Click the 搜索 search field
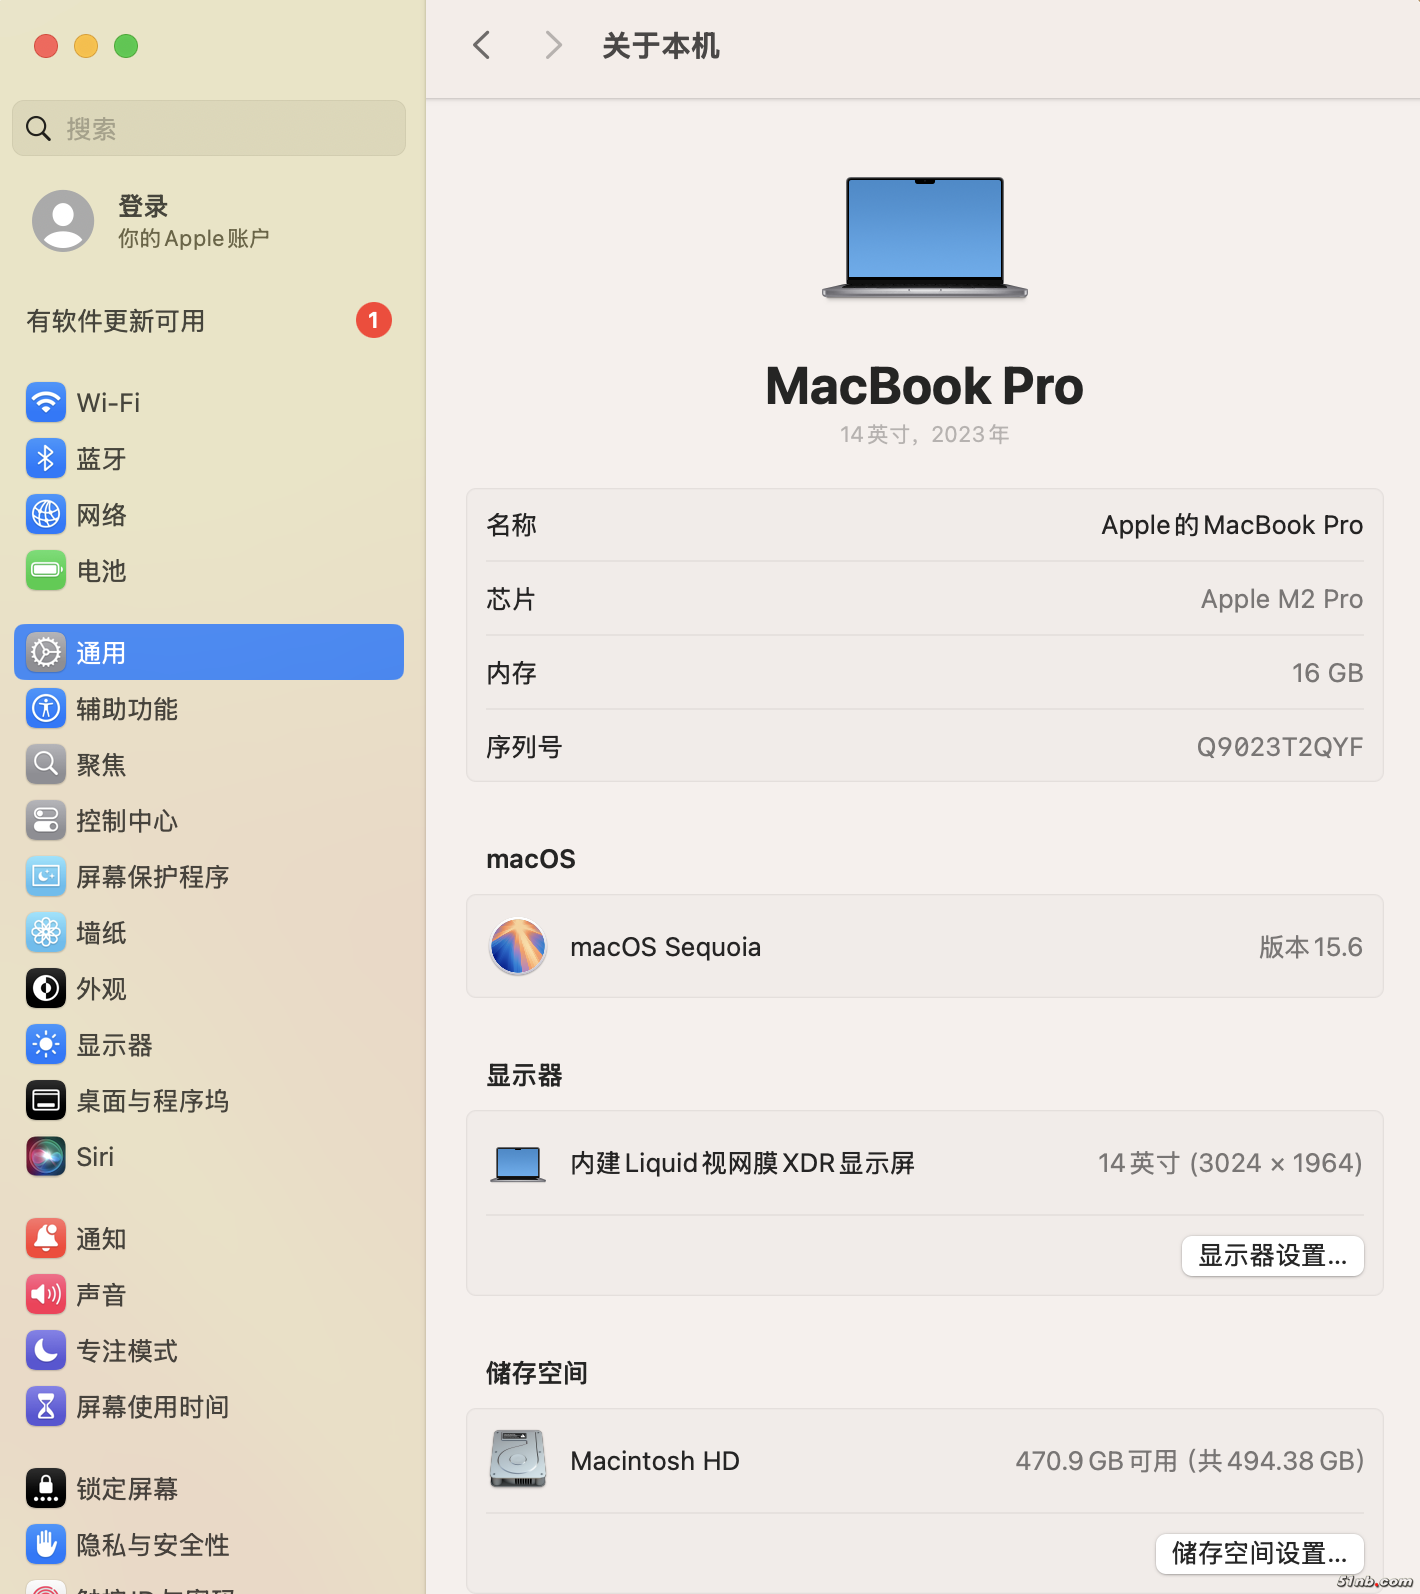The image size is (1420, 1594). [209, 128]
